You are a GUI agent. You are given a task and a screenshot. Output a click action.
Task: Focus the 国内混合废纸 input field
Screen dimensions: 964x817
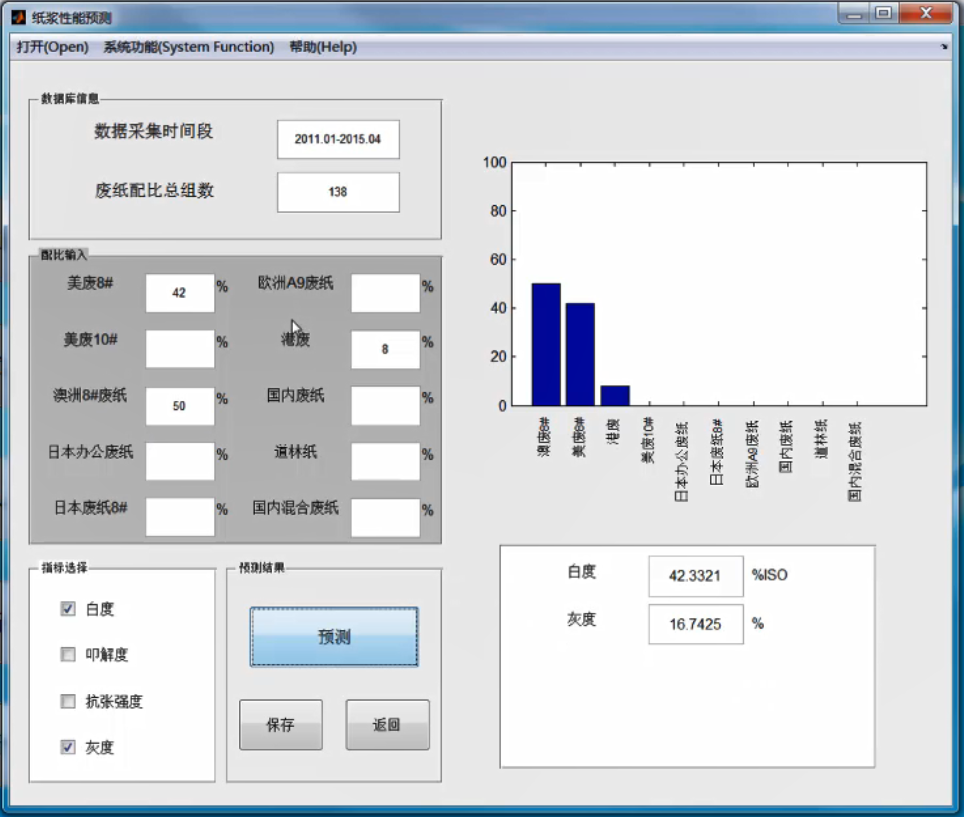(385, 517)
